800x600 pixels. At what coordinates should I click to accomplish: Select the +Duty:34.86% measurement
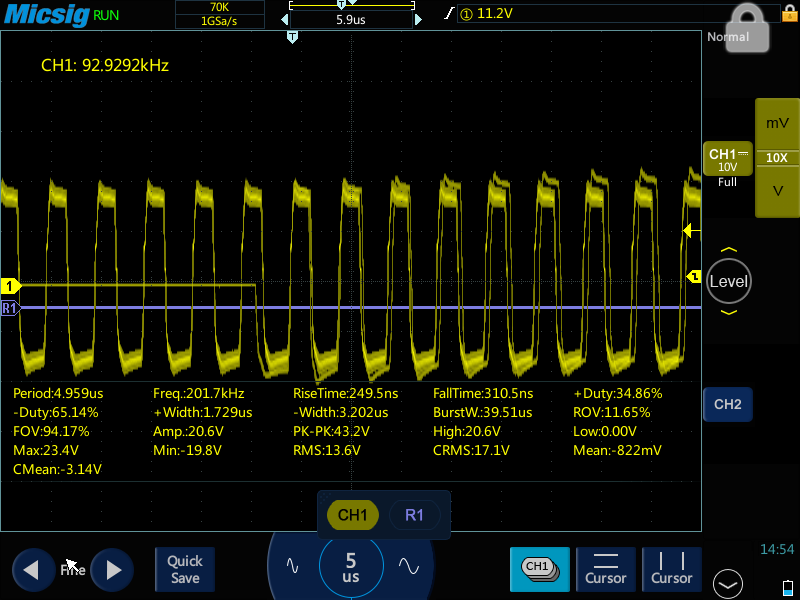click(x=618, y=393)
